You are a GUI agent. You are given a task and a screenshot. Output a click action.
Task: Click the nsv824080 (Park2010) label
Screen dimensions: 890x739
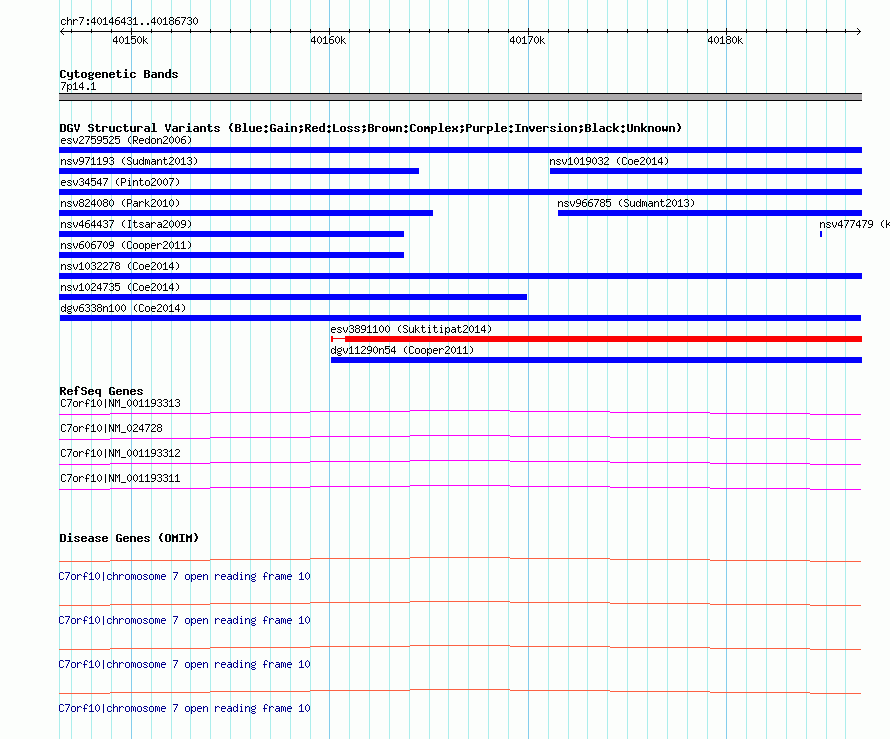120,203
